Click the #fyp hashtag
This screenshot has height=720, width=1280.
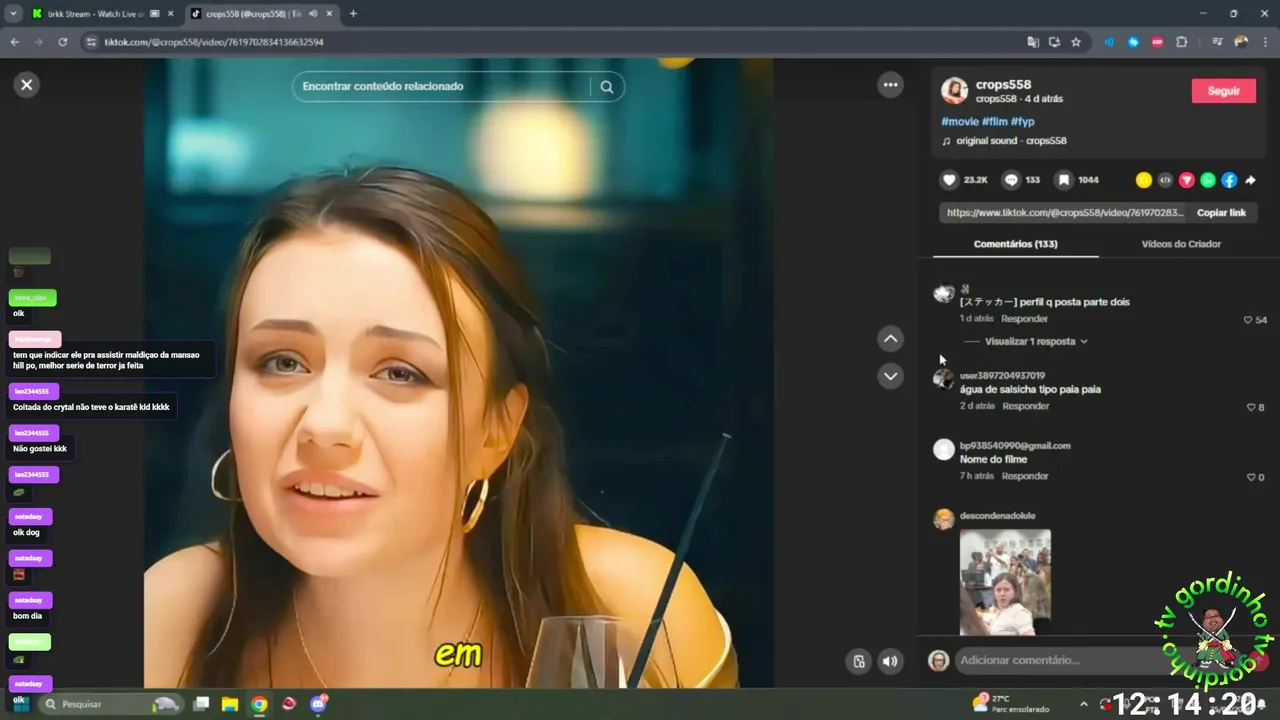[x=1022, y=121]
